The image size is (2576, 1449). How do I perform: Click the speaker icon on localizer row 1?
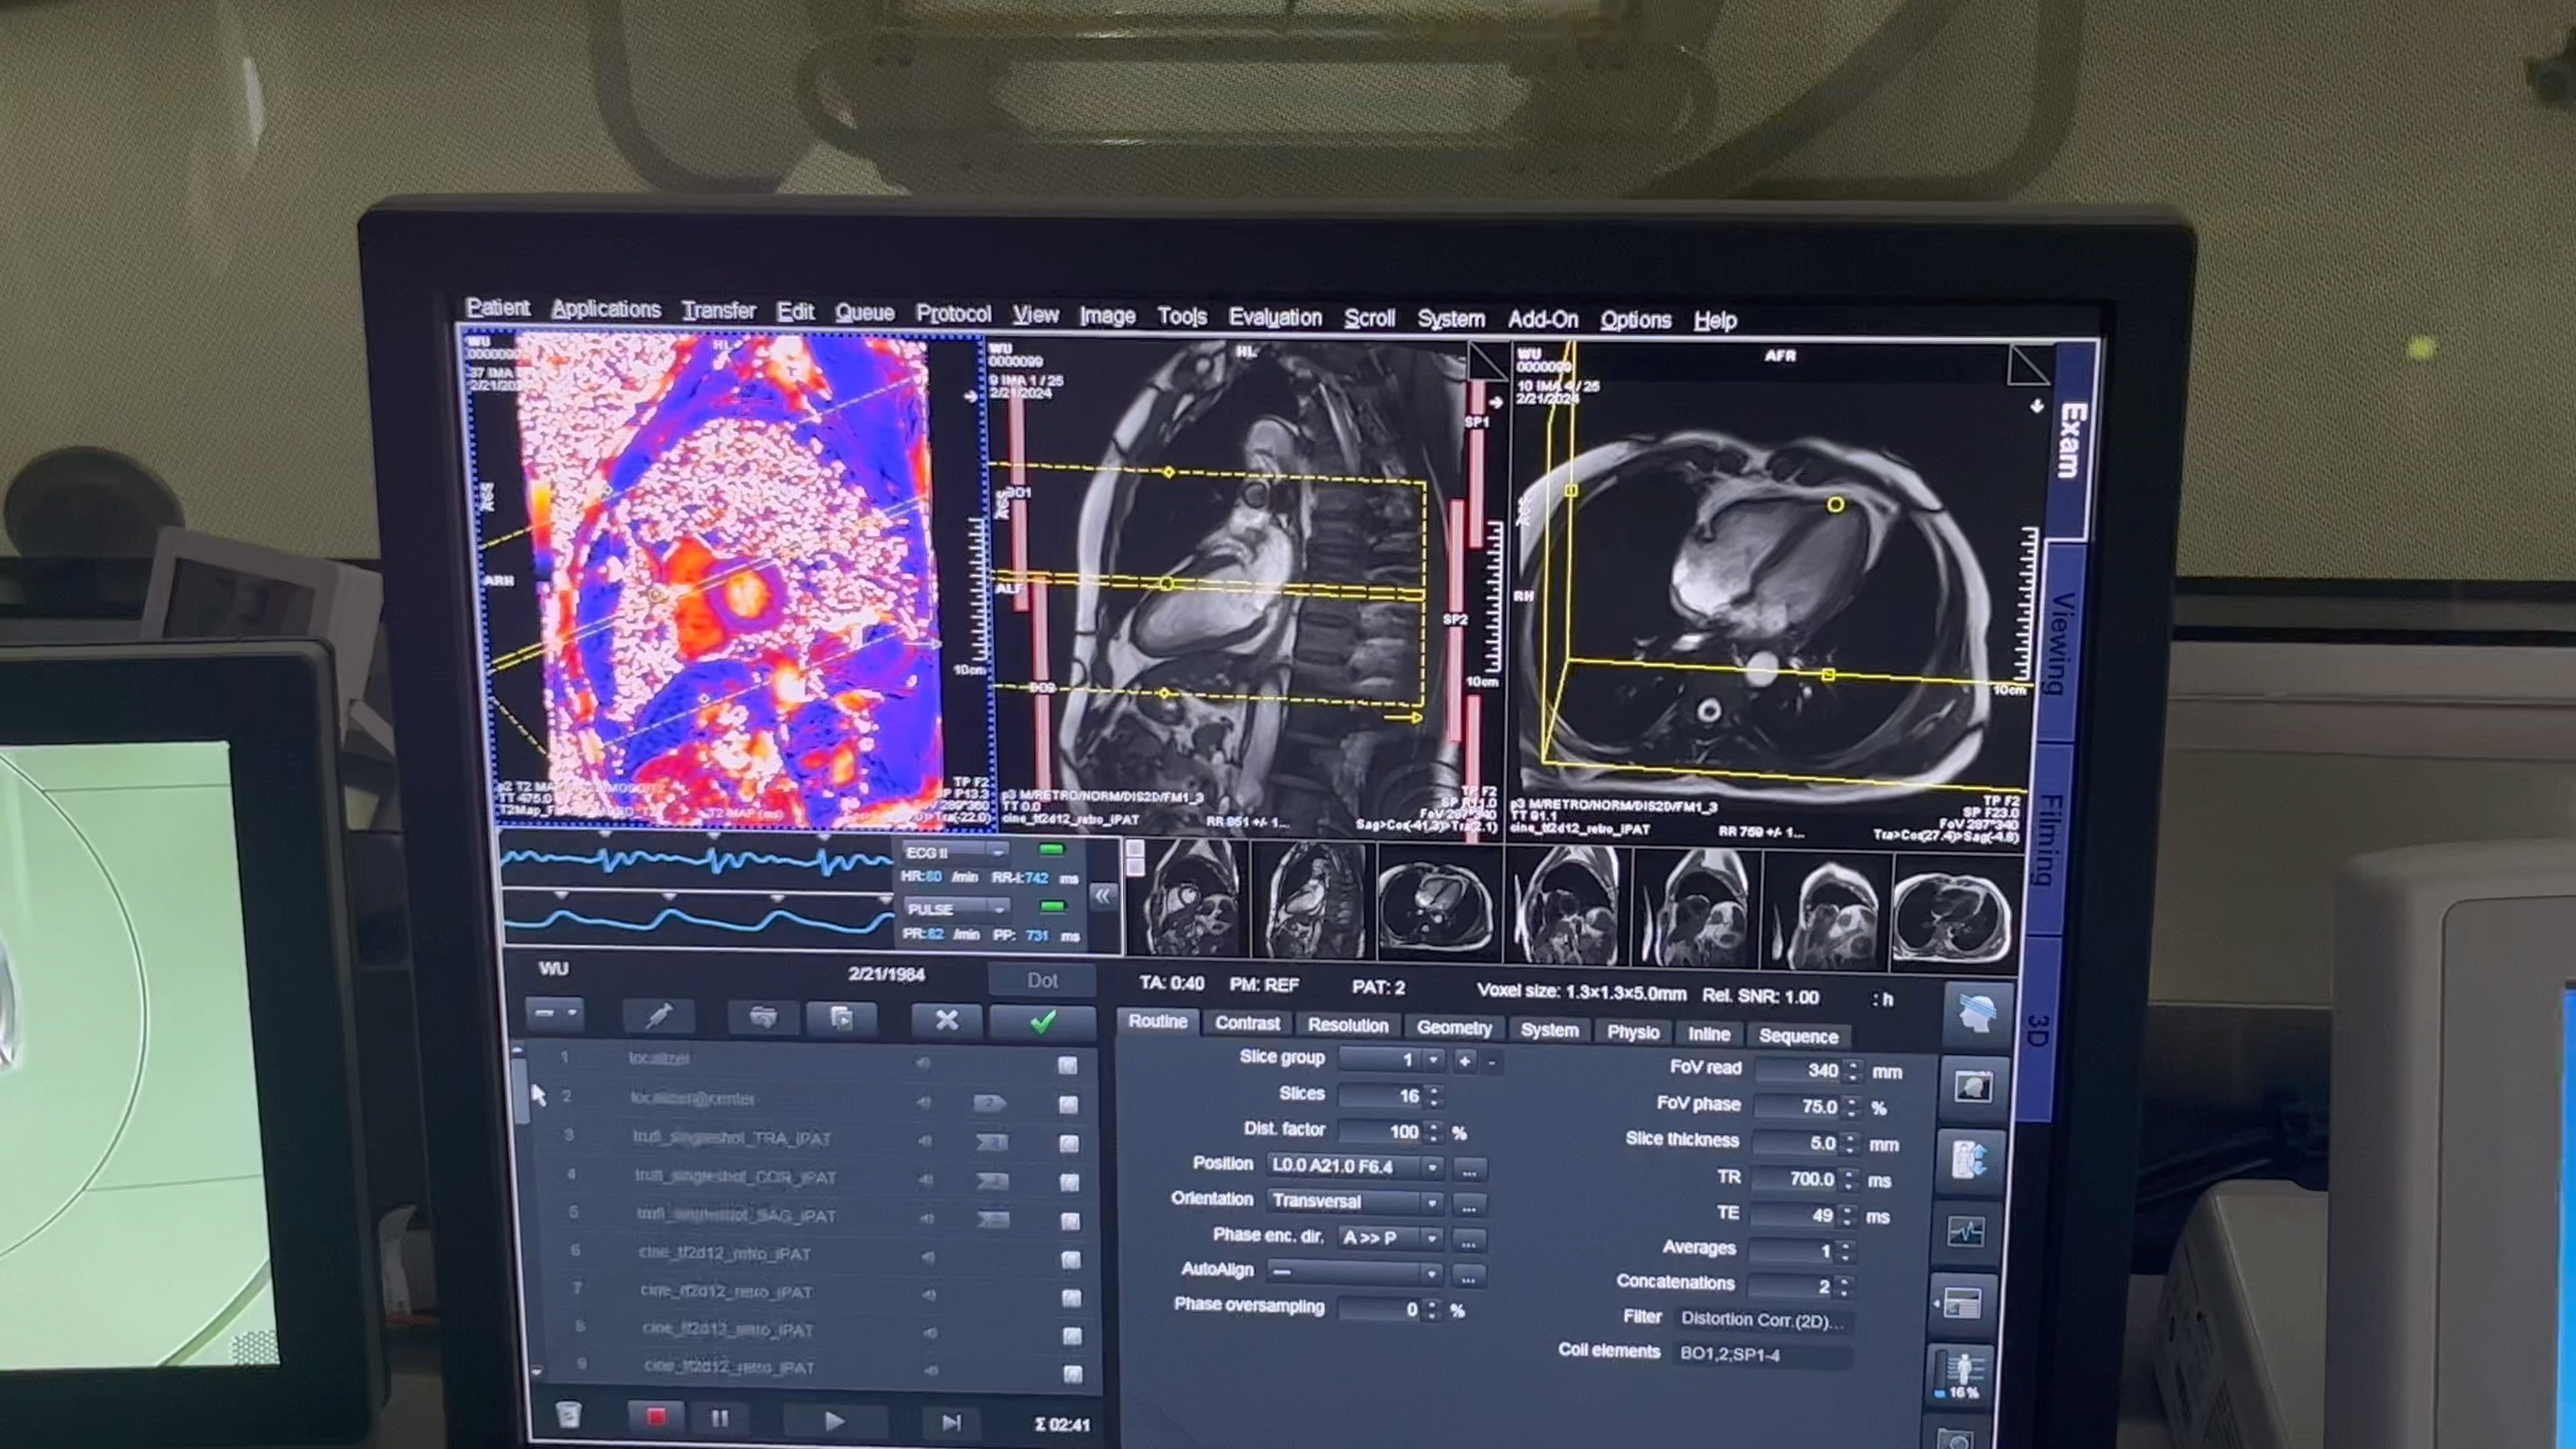pyautogui.click(x=922, y=1062)
